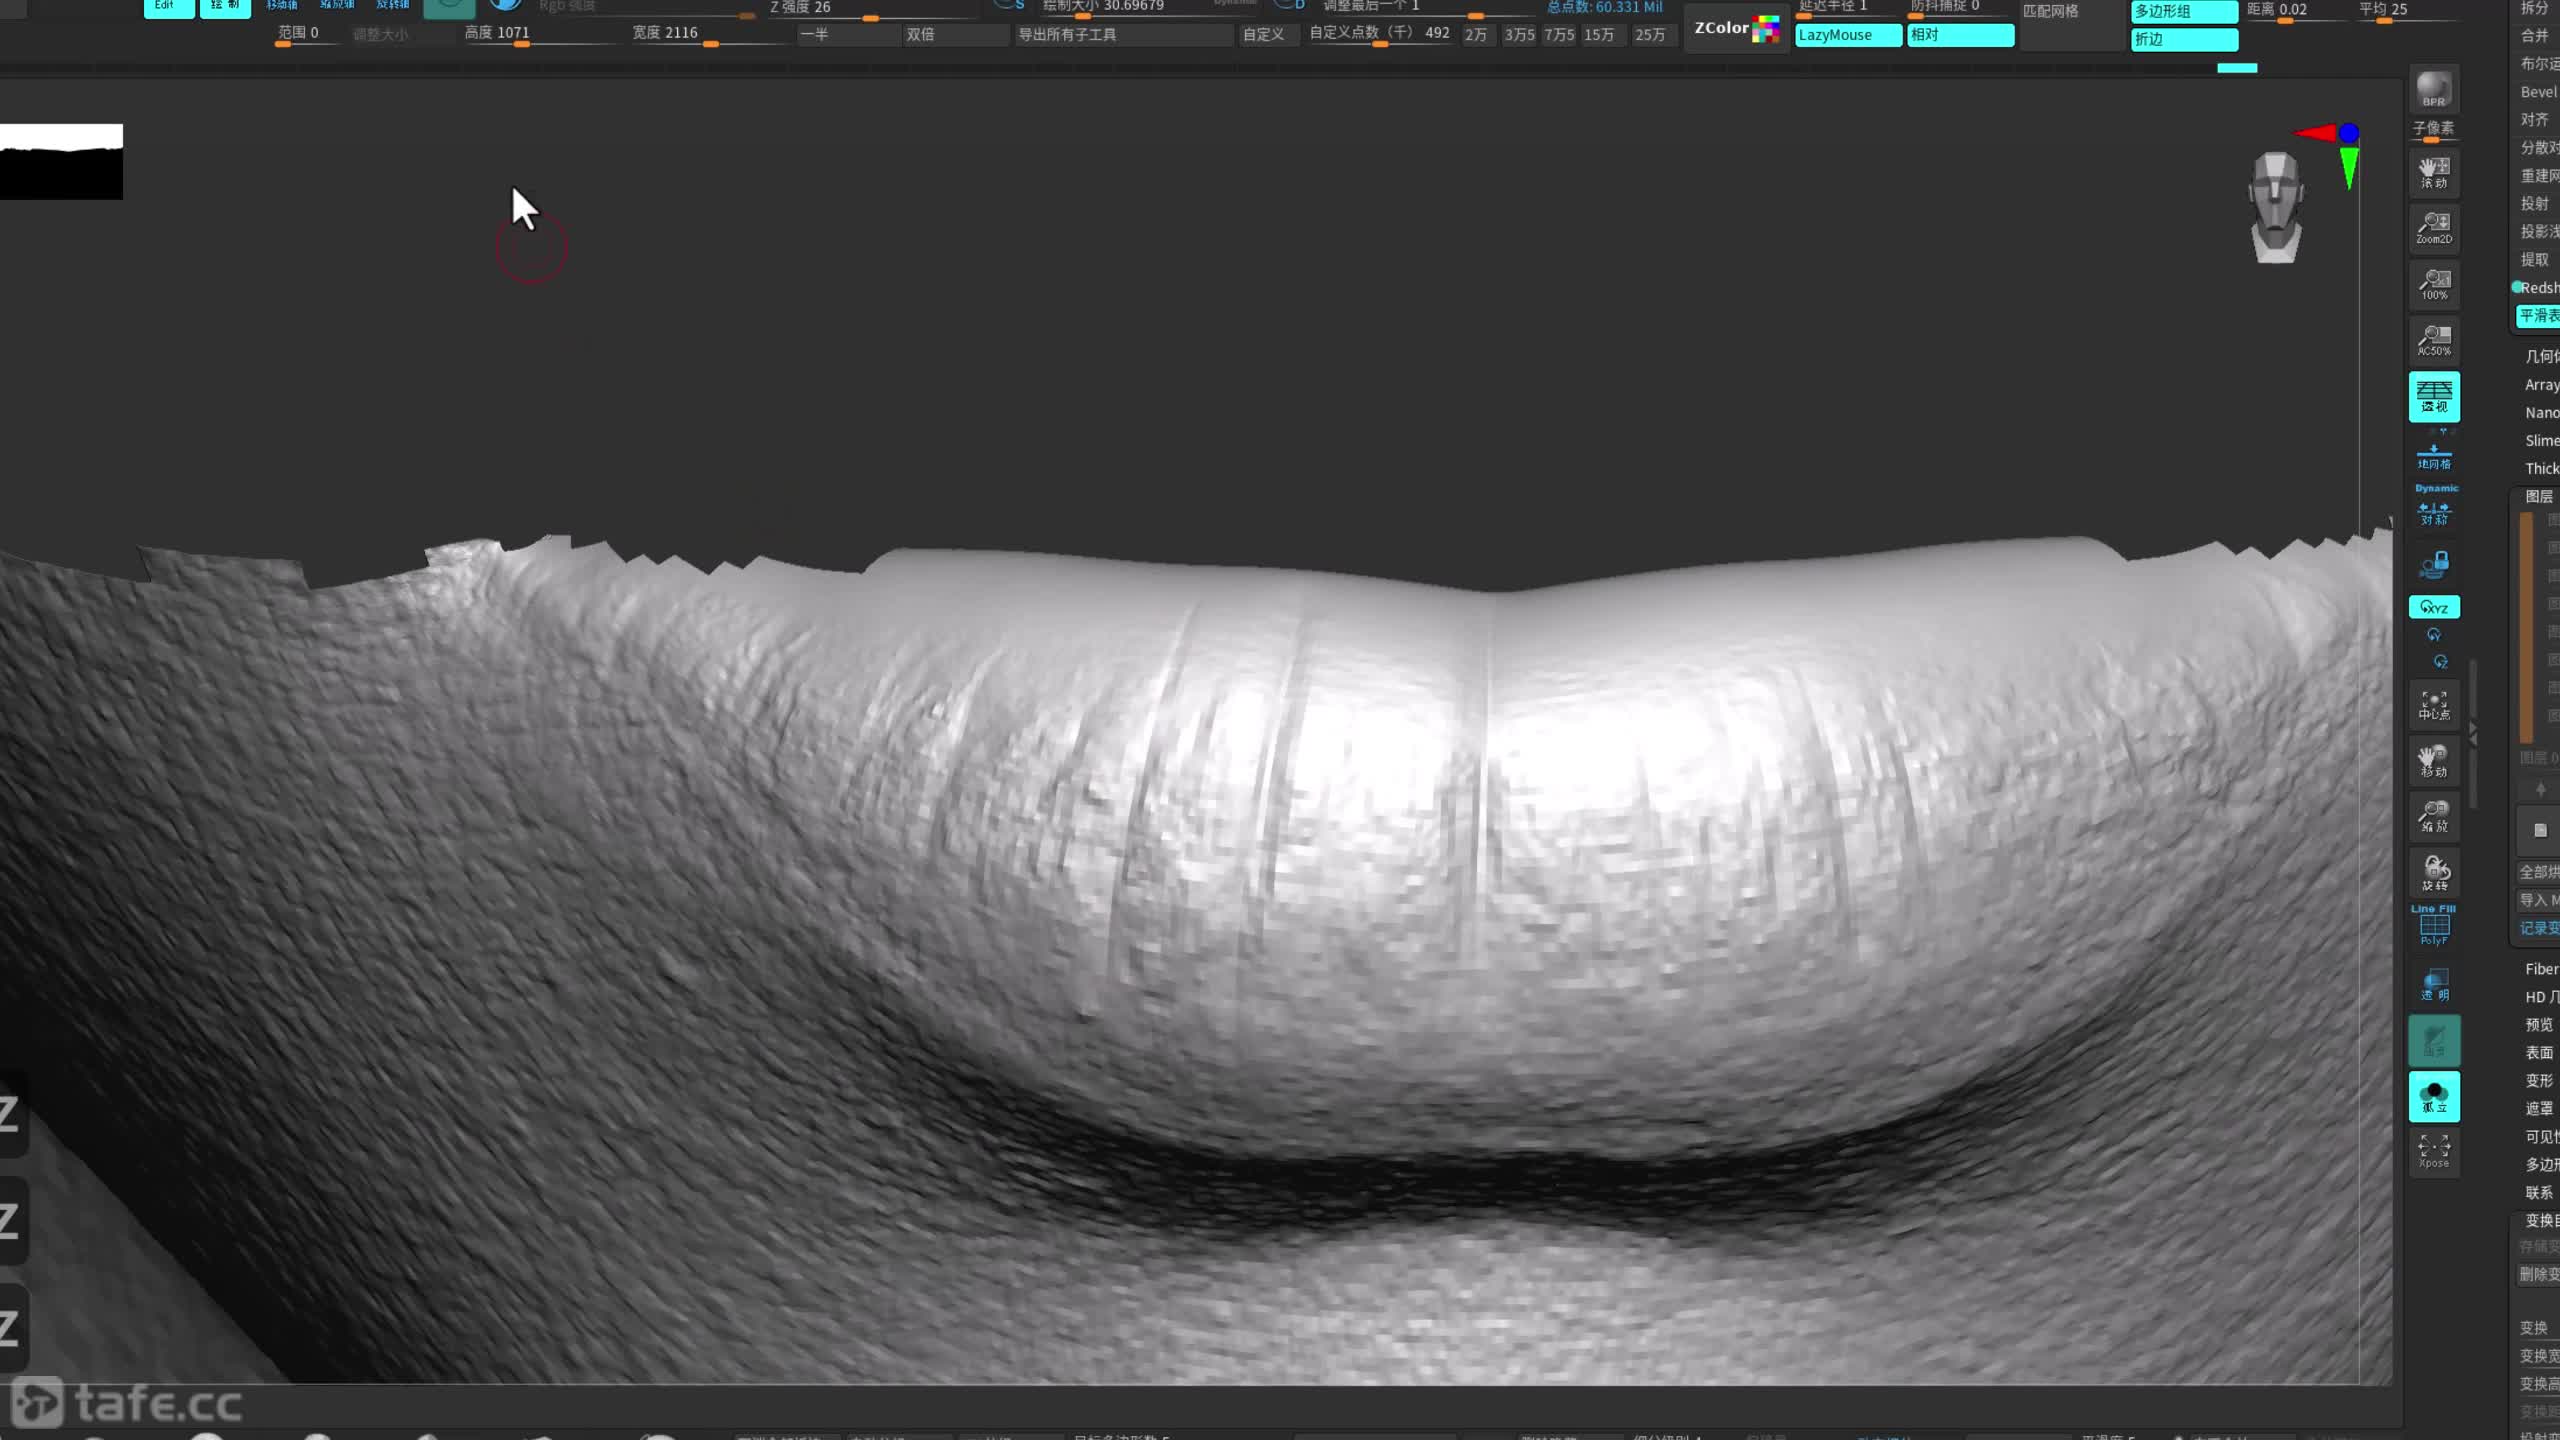Expand the 提取 extract section

pos(2535,260)
